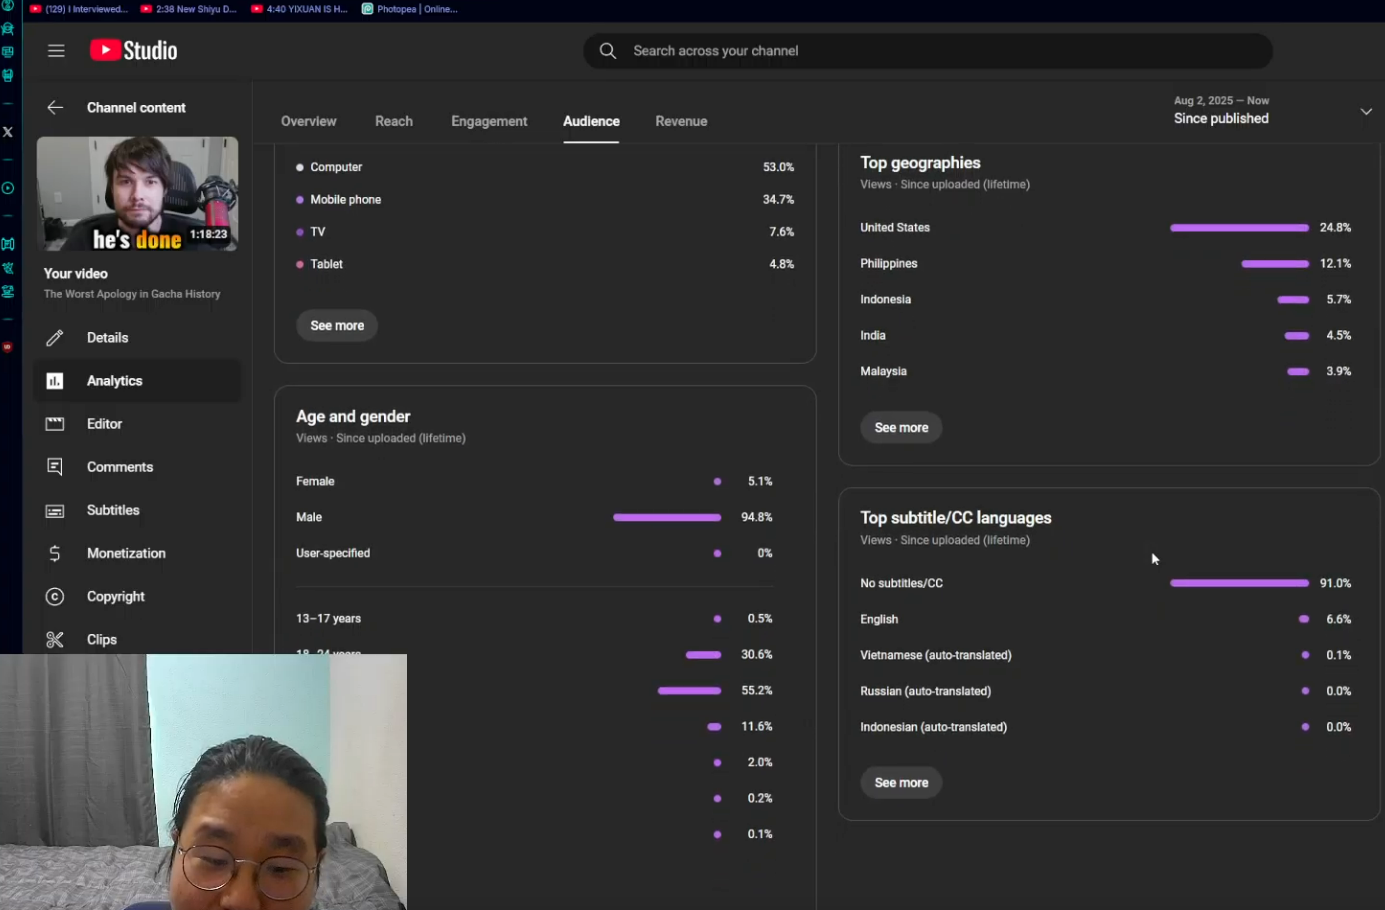
Task: Click the play-circle icon in browser sidebar
Action: point(8,188)
